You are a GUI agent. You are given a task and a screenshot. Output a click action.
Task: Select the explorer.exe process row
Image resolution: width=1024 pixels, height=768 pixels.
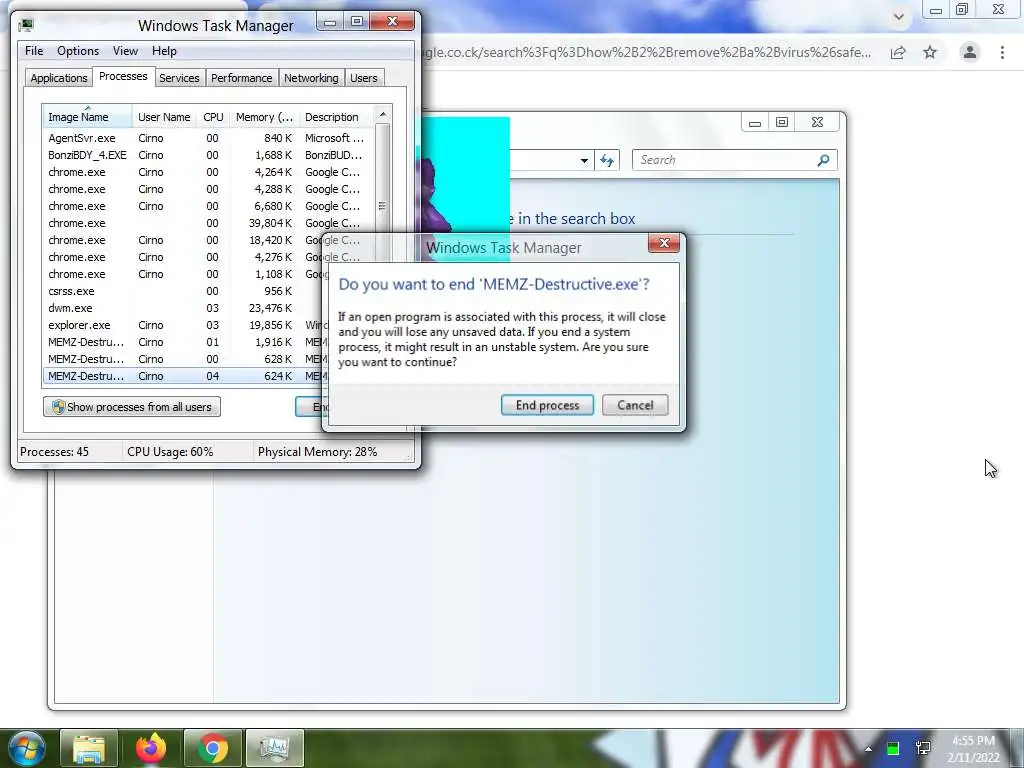183,325
